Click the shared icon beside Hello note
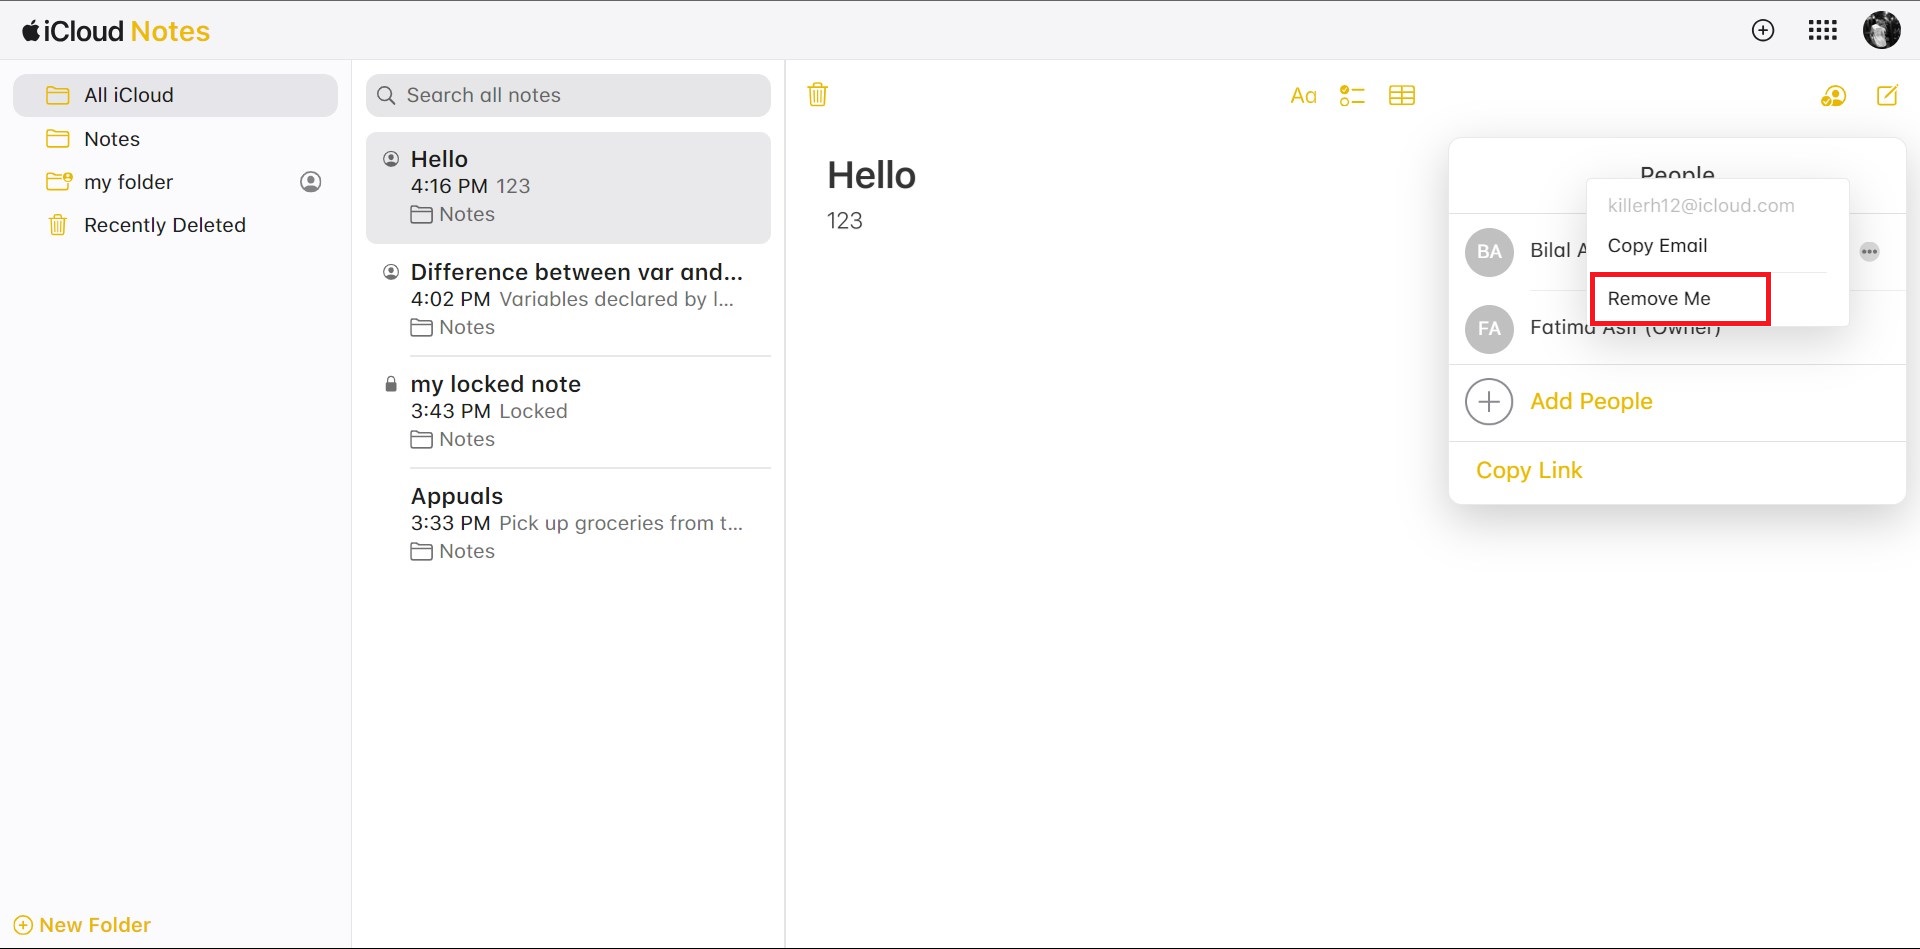The height and width of the screenshot is (949, 1920). pyautogui.click(x=391, y=159)
